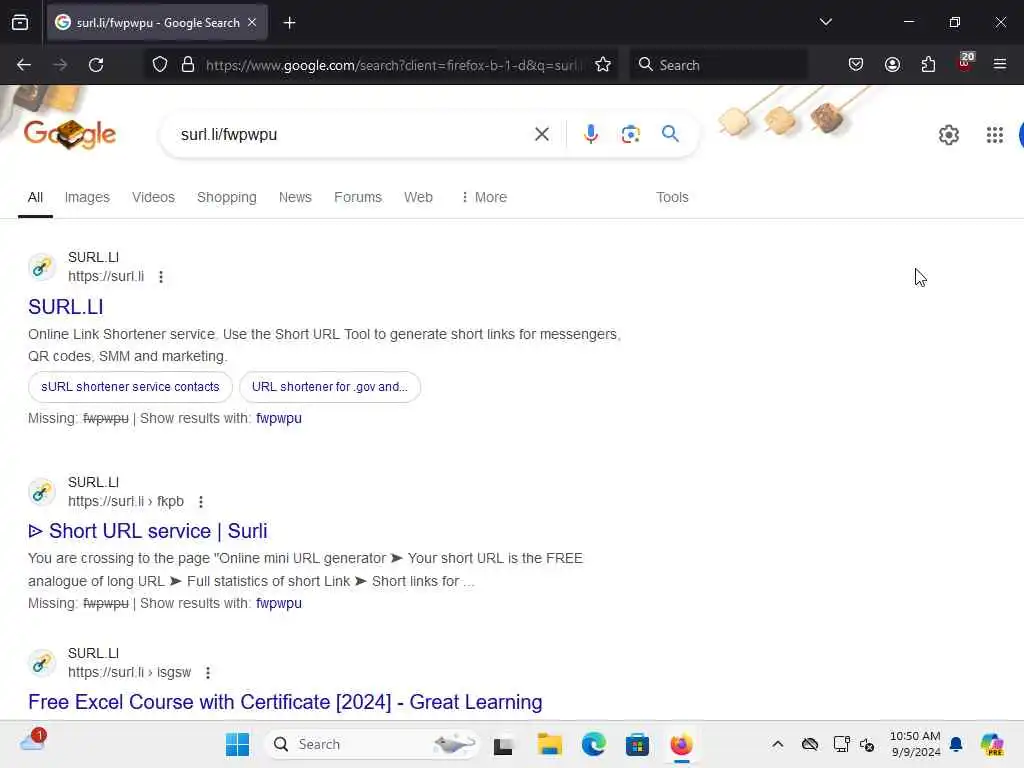Click the uBlock extension badge icon
The height and width of the screenshot is (768, 1024).
point(965,63)
